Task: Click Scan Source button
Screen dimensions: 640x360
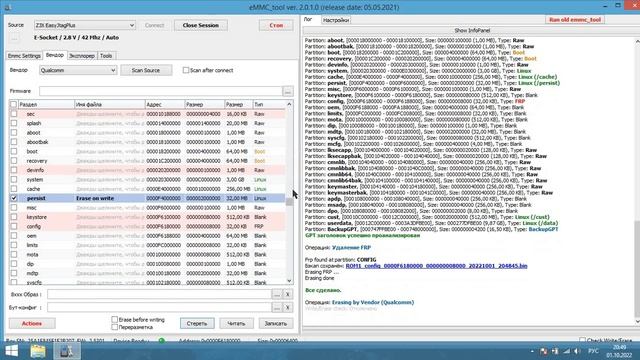Action: [146, 70]
